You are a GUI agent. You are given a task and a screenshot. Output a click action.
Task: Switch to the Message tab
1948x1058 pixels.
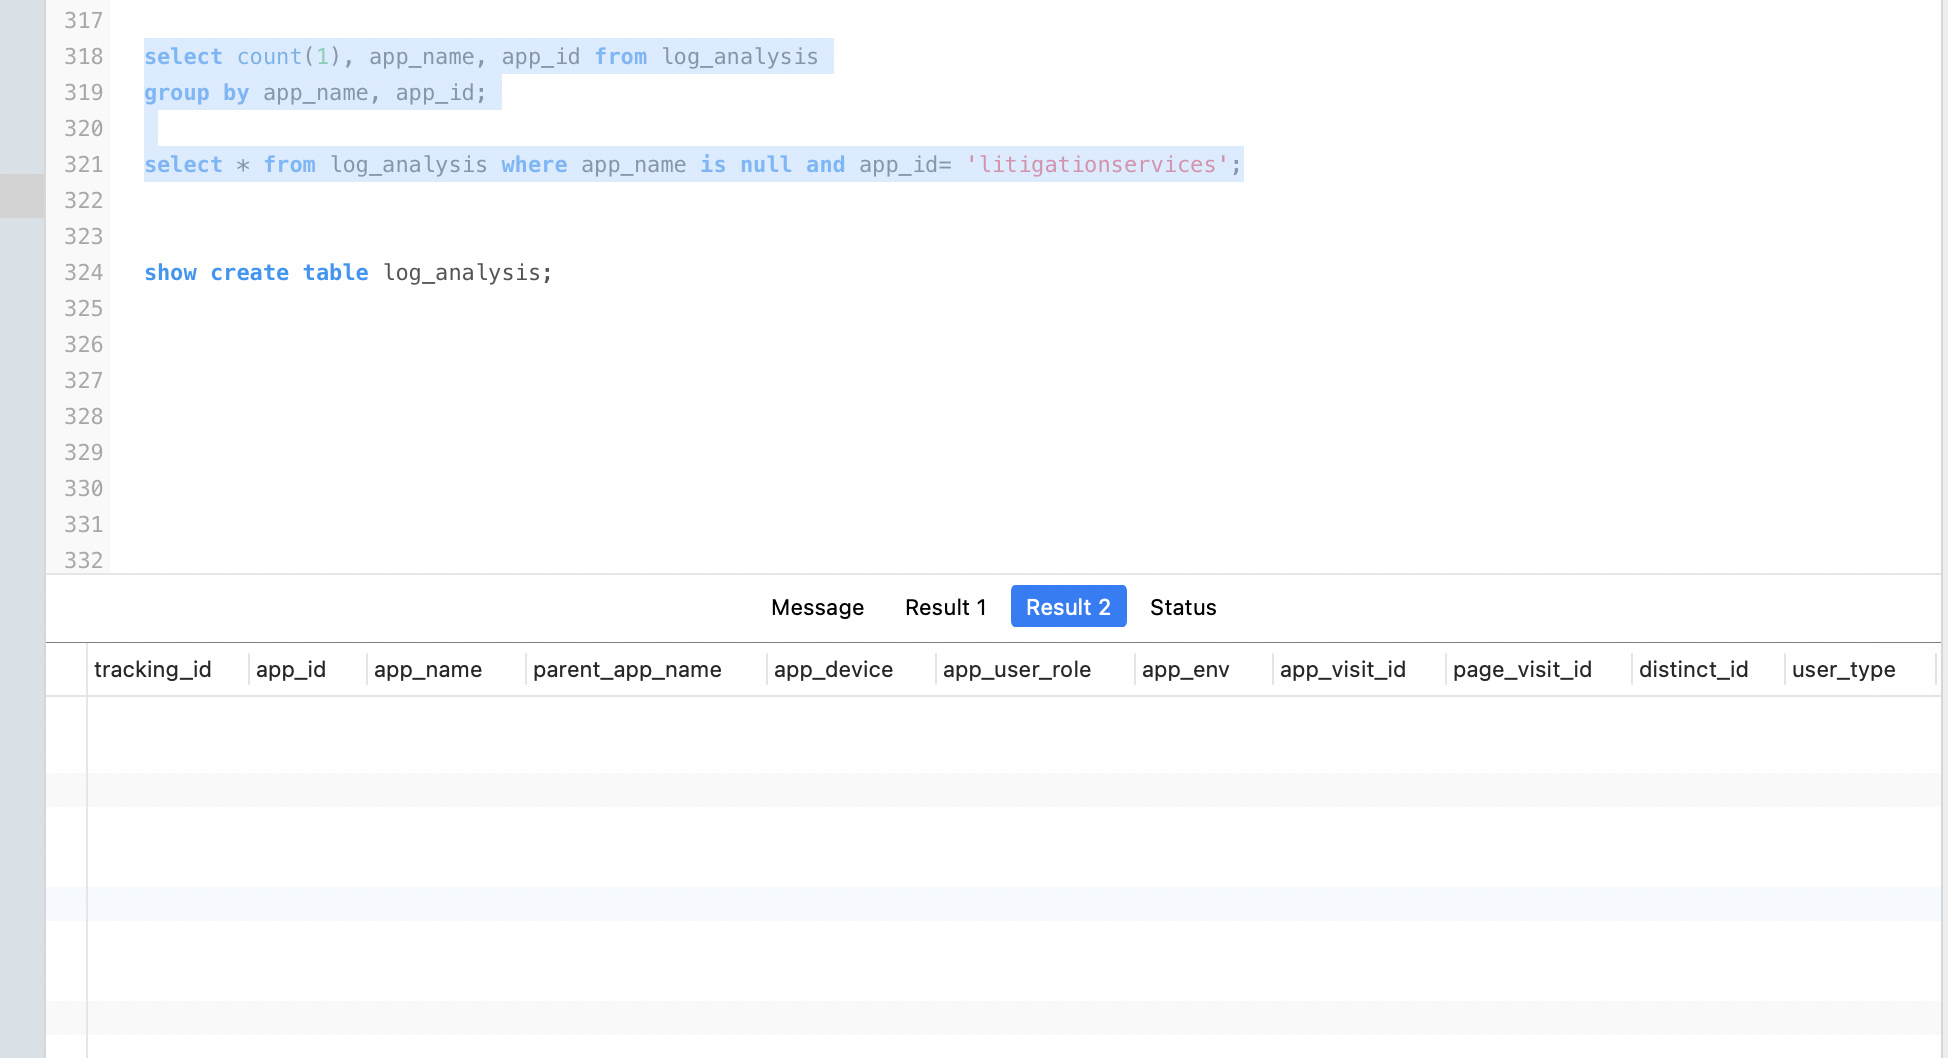click(817, 607)
